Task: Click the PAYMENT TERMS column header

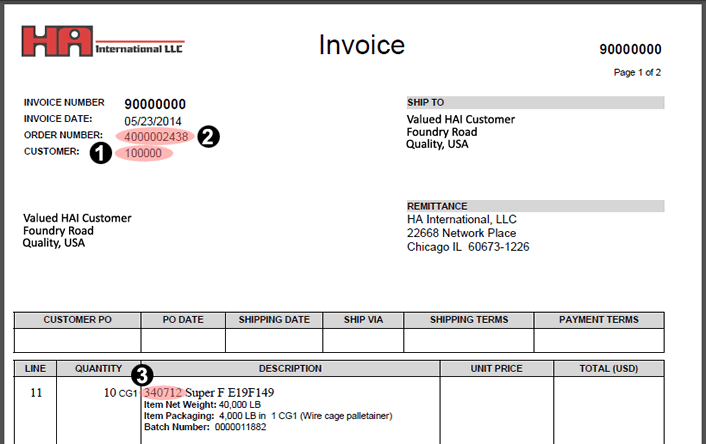Action: pyautogui.click(x=600, y=320)
